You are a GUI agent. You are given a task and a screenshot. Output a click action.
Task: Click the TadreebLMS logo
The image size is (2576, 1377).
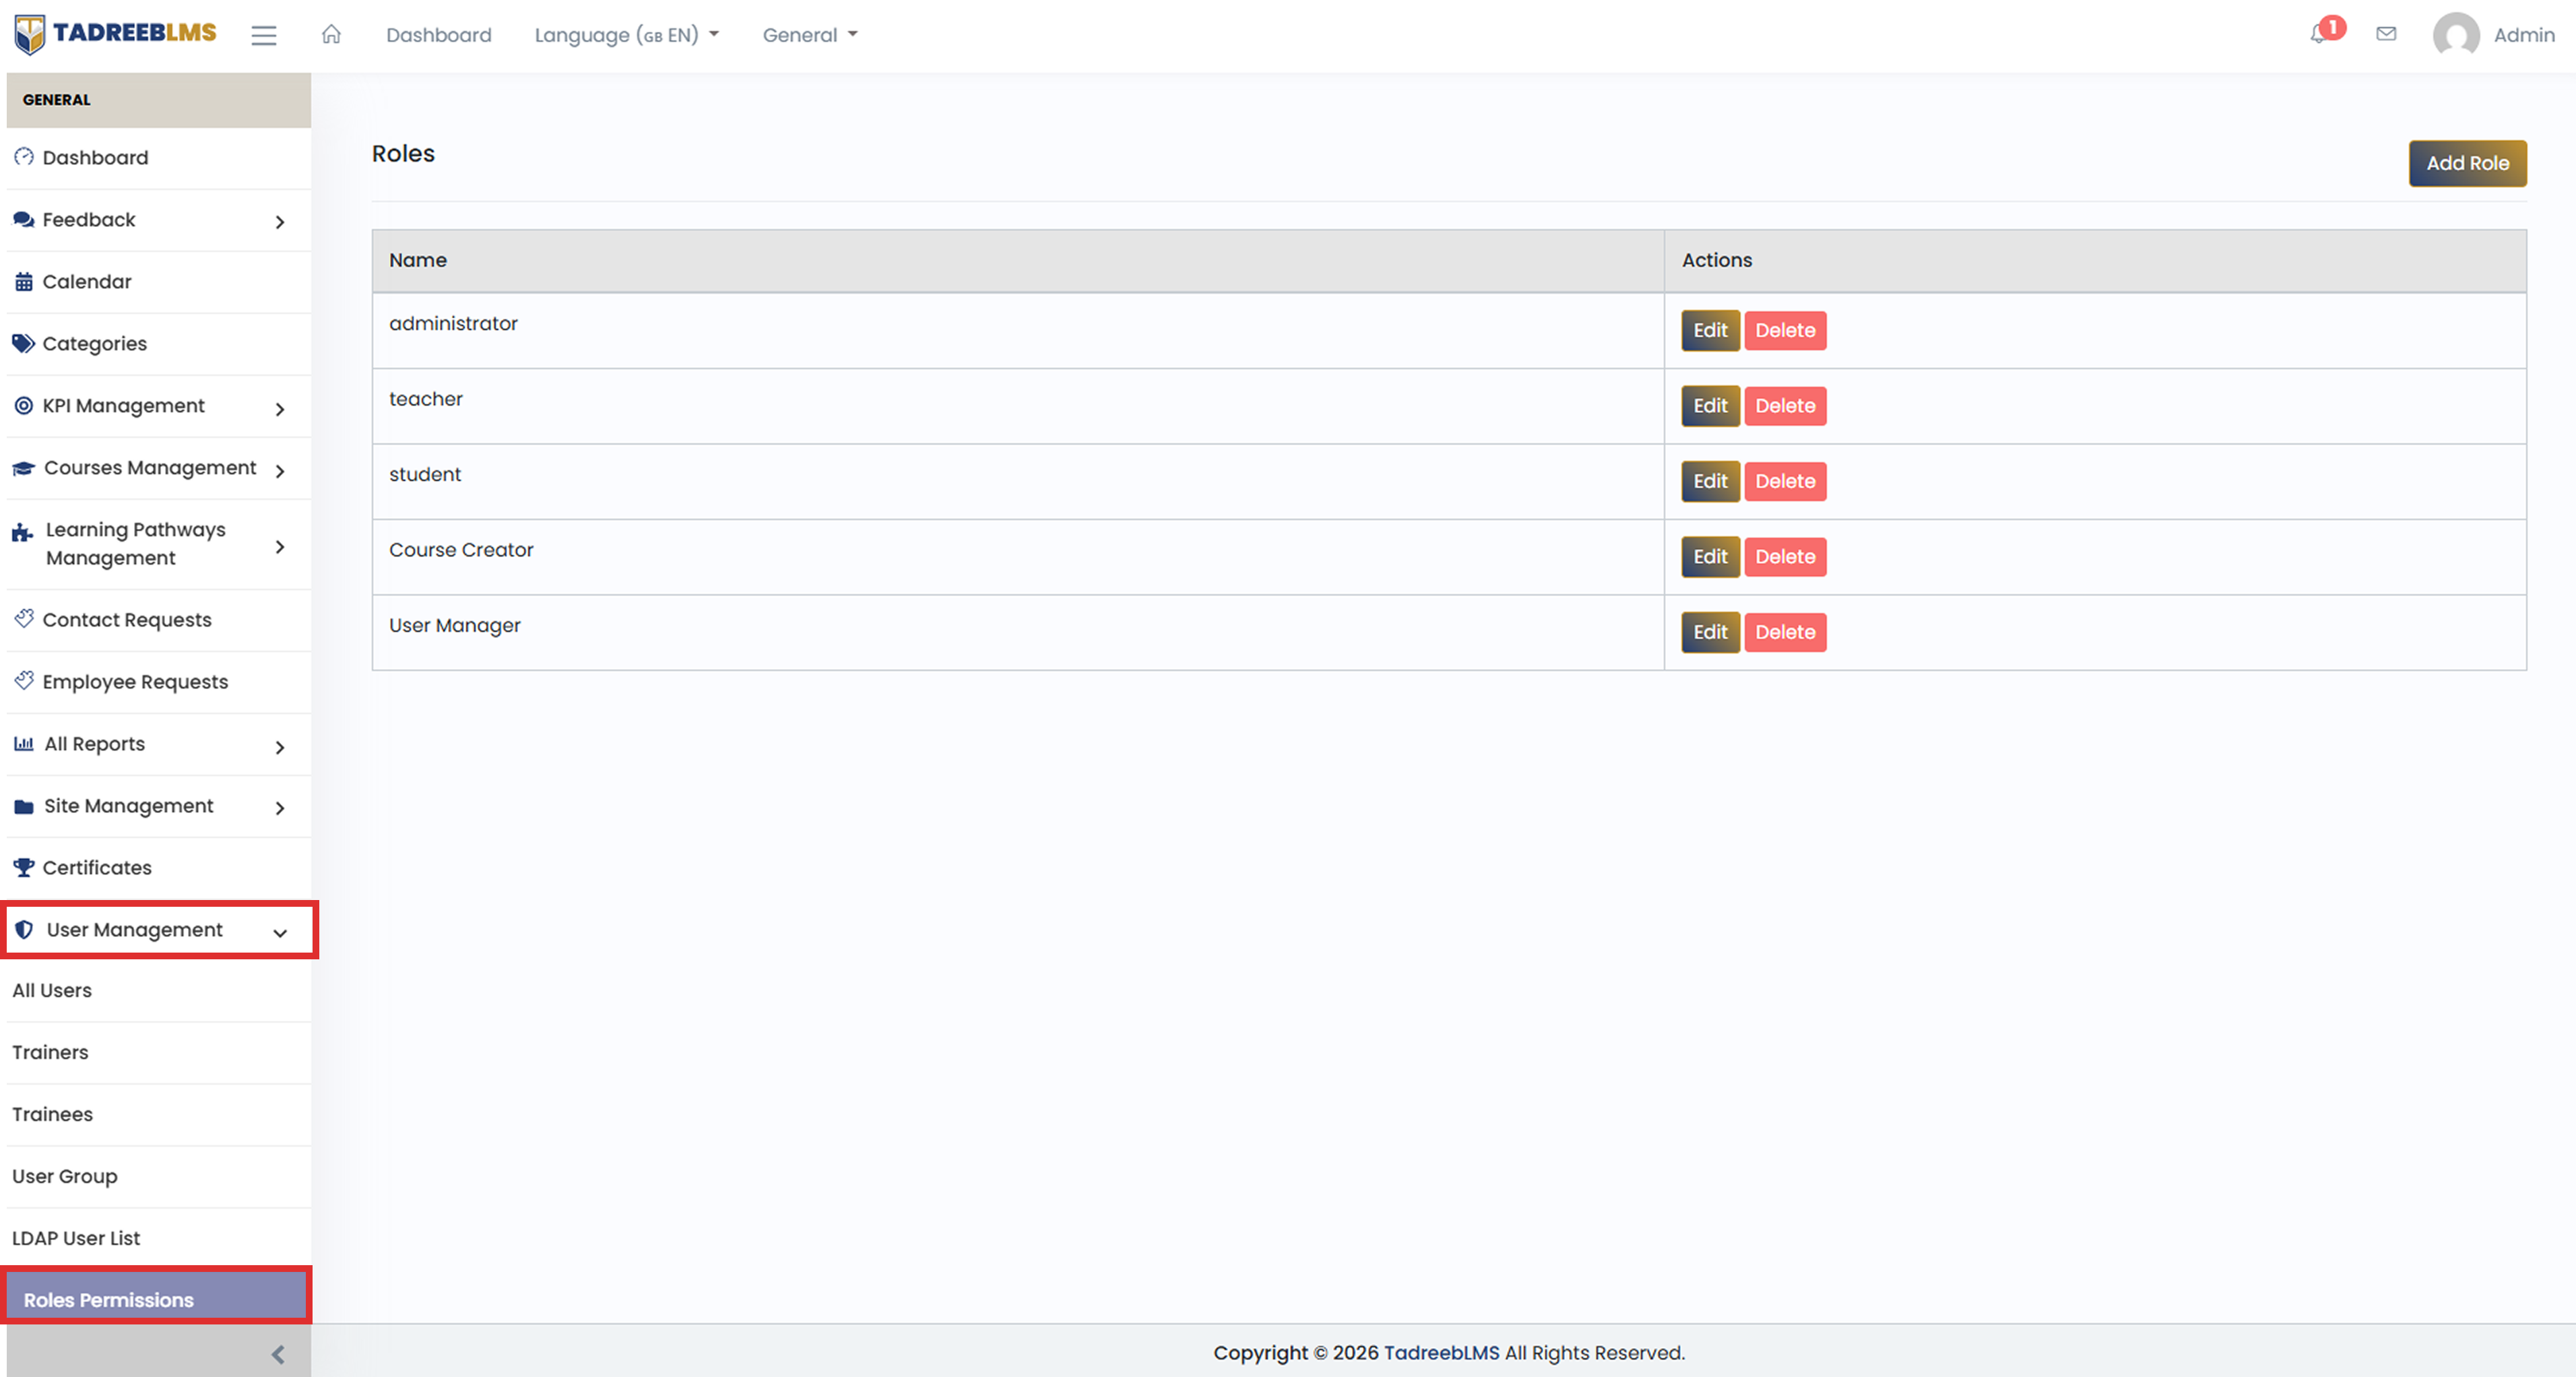[x=115, y=34]
